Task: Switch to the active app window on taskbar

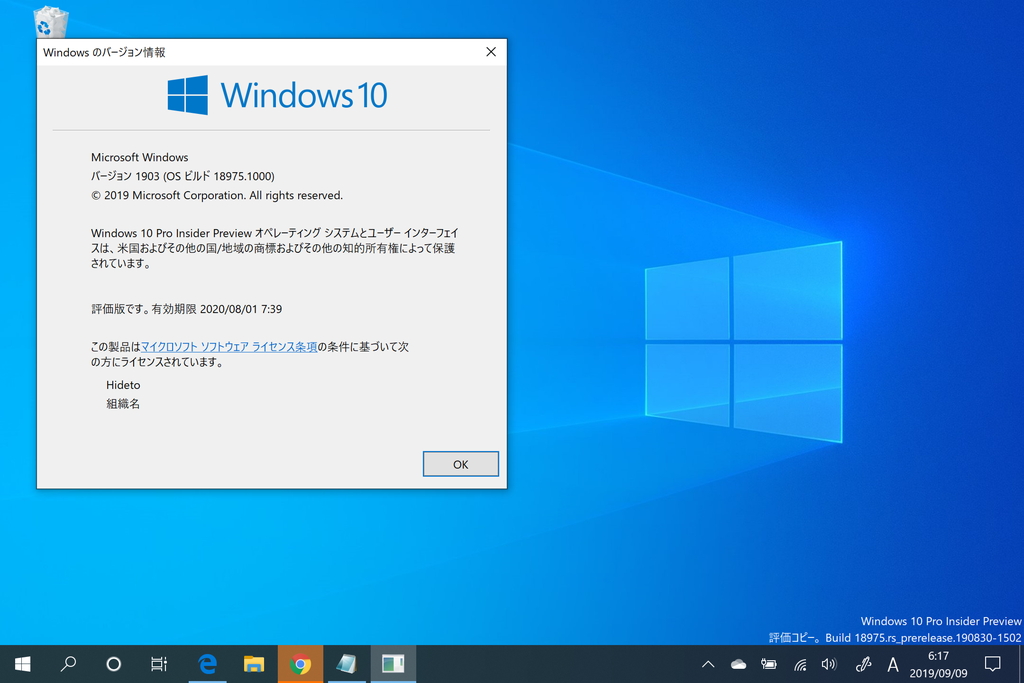Action: tap(392, 663)
